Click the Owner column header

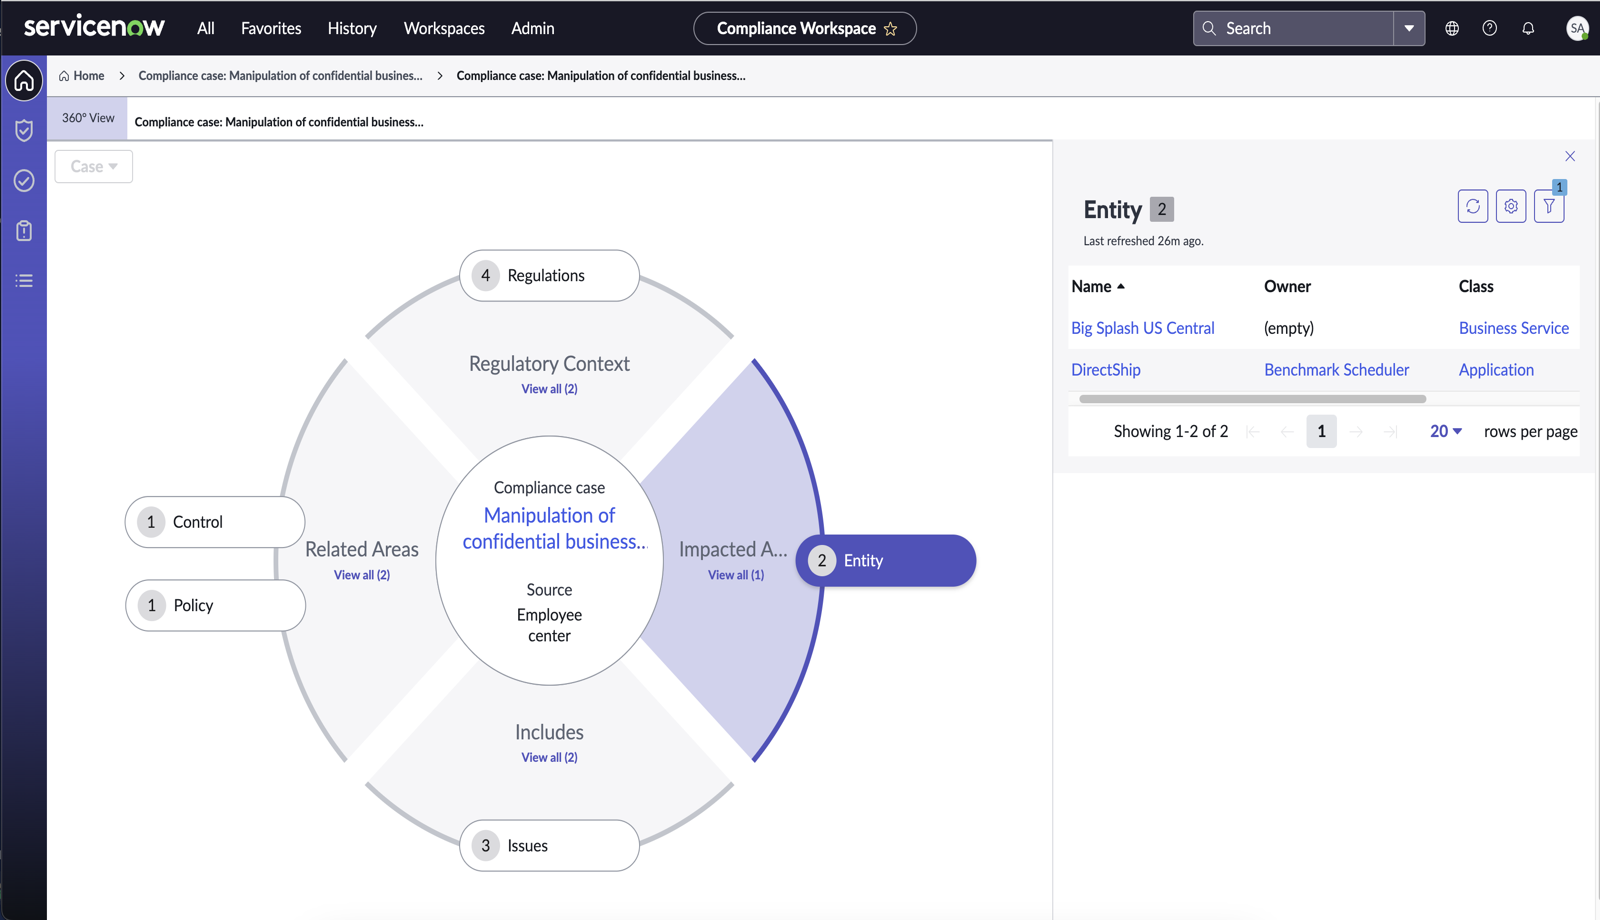pos(1287,286)
